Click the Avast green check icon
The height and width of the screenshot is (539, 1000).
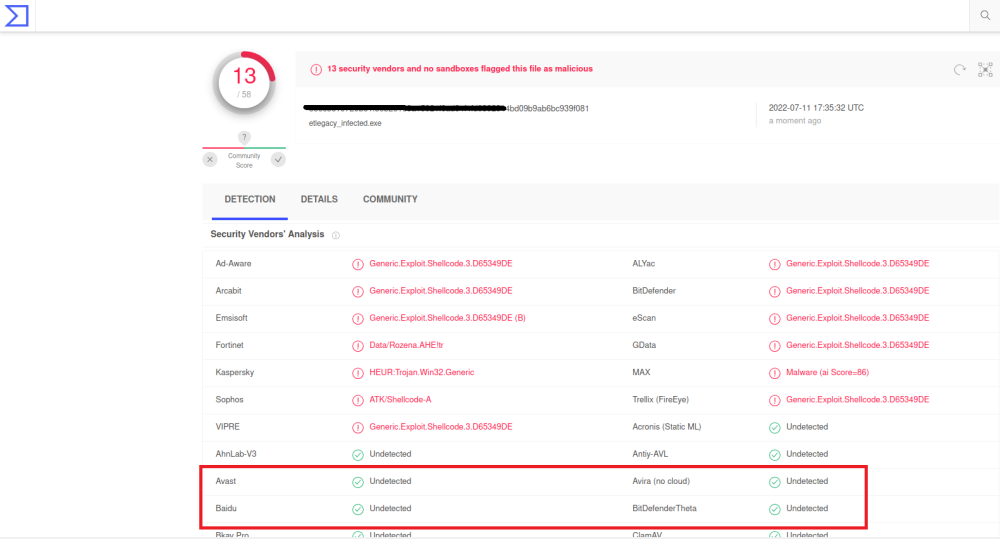pyautogui.click(x=358, y=482)
